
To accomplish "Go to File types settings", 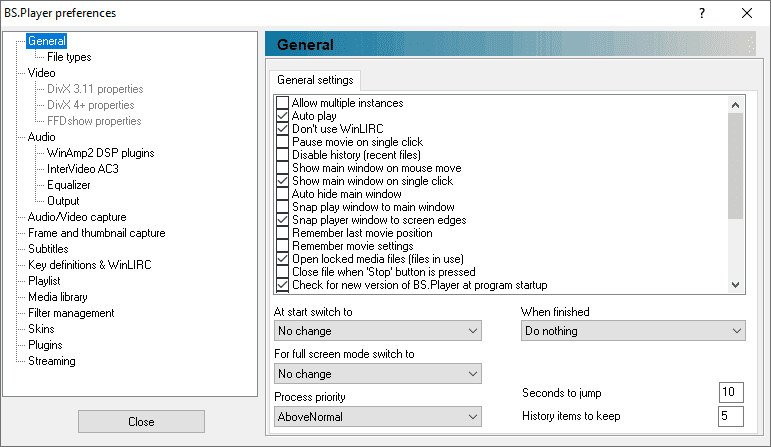I will point(69,57).
